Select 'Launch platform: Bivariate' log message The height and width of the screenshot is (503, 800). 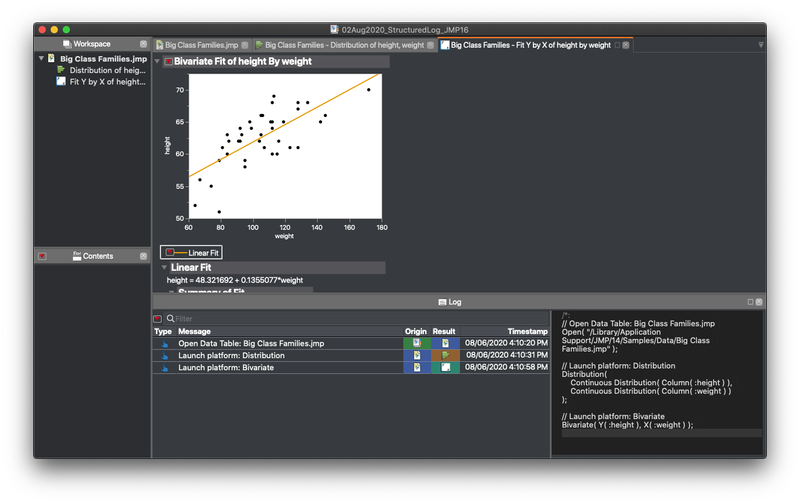coord(226,368)
